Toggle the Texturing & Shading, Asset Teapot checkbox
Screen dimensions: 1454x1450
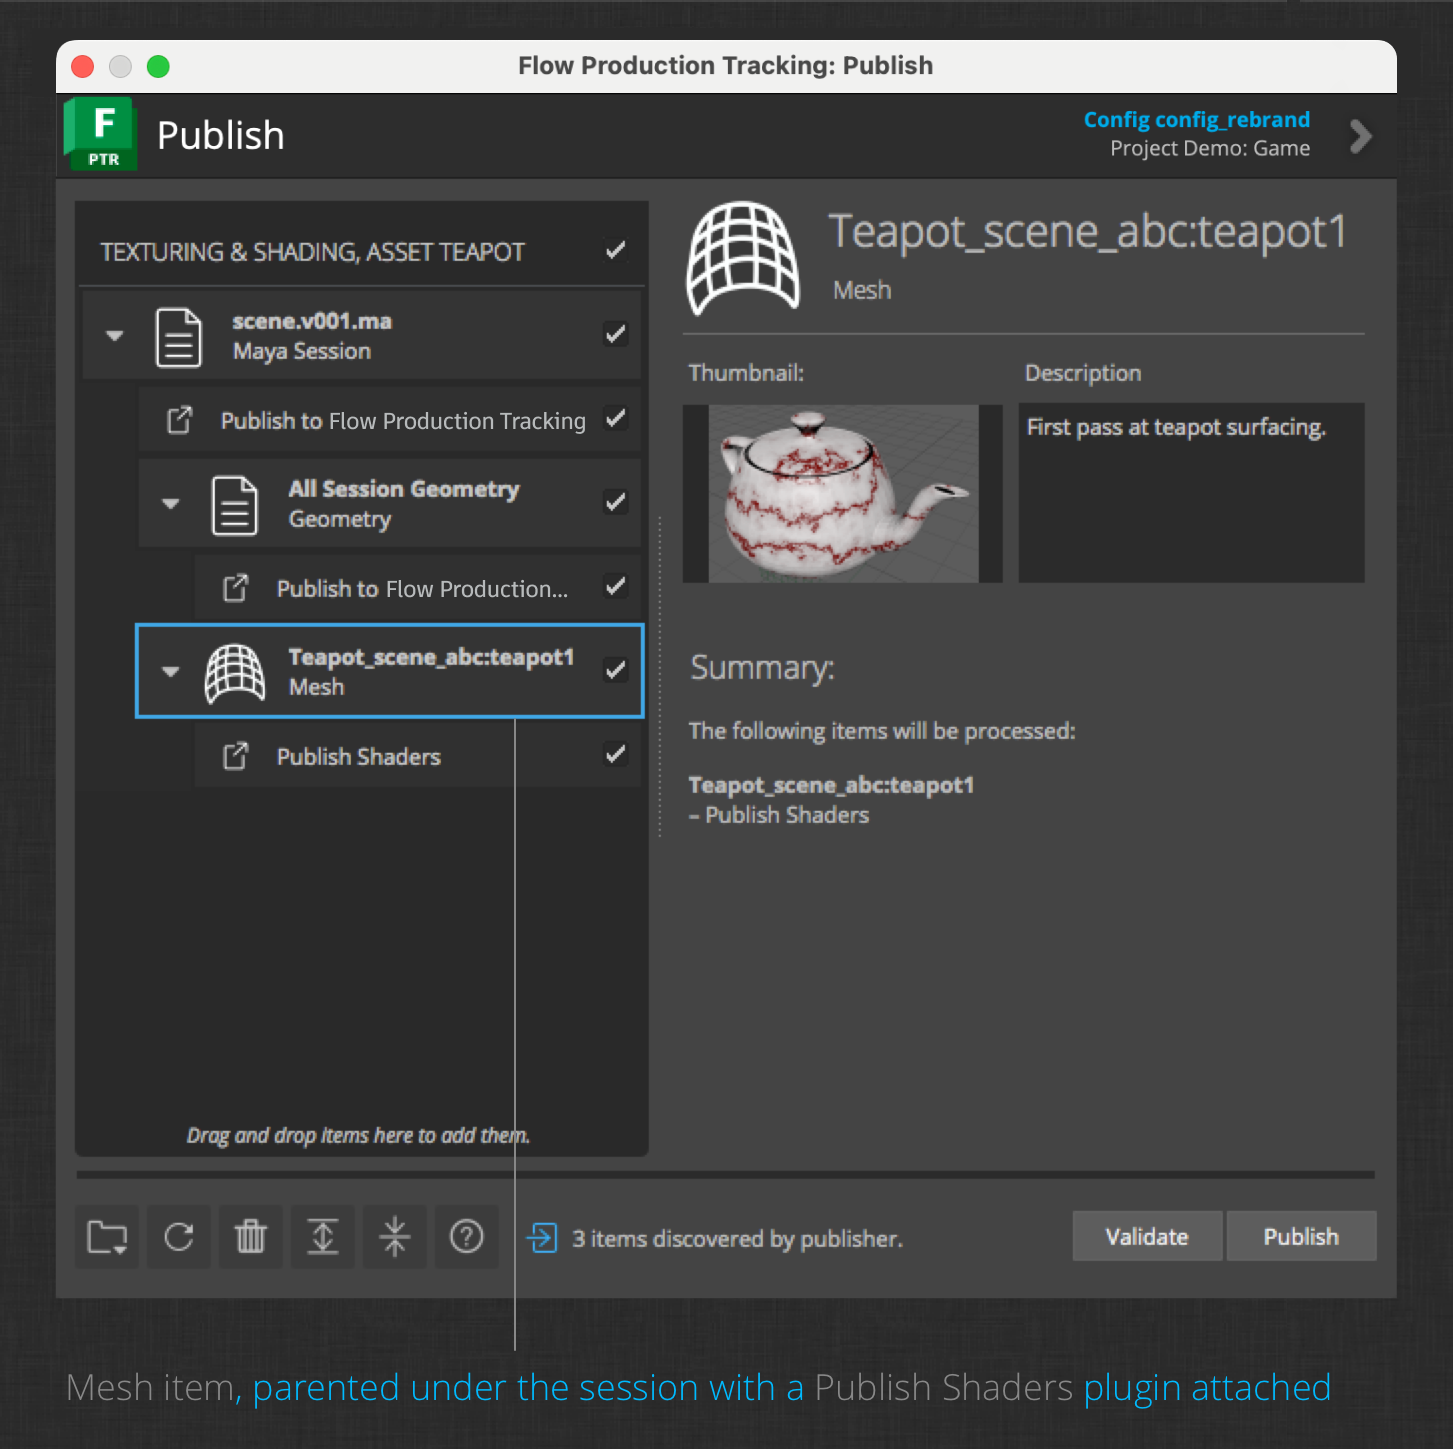[x=616, y=250]
